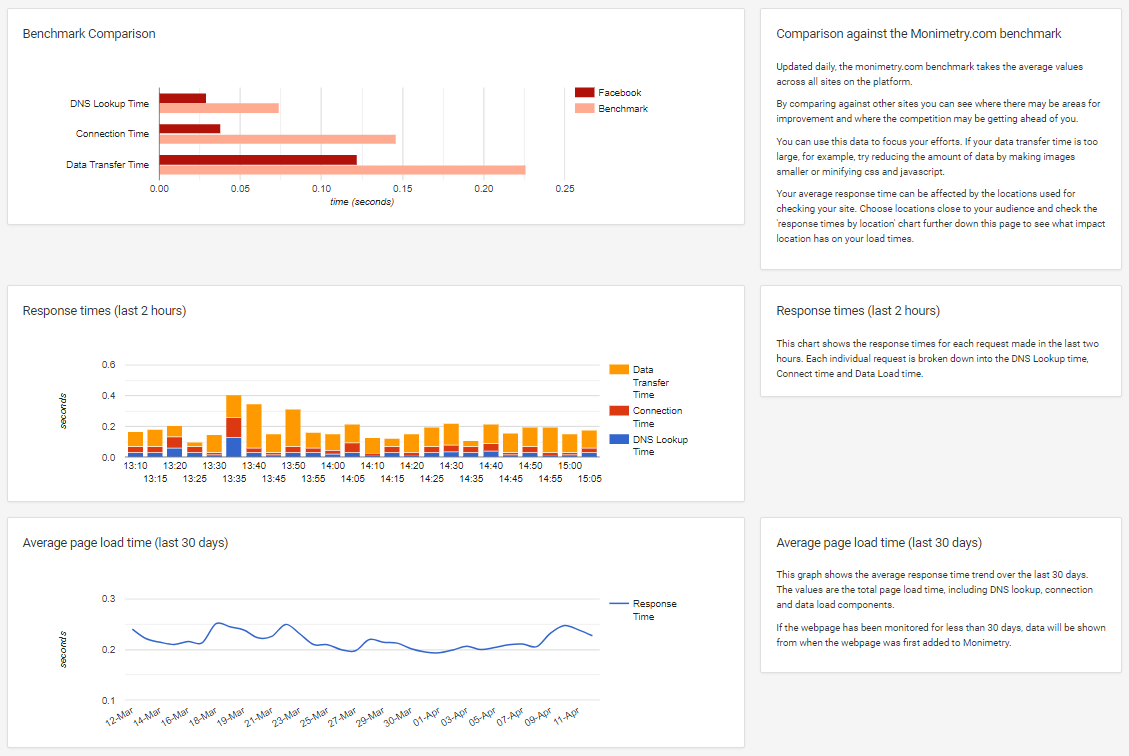
Task: Click the 'time (seconds)' axis title
Action: tap(361, 202)
